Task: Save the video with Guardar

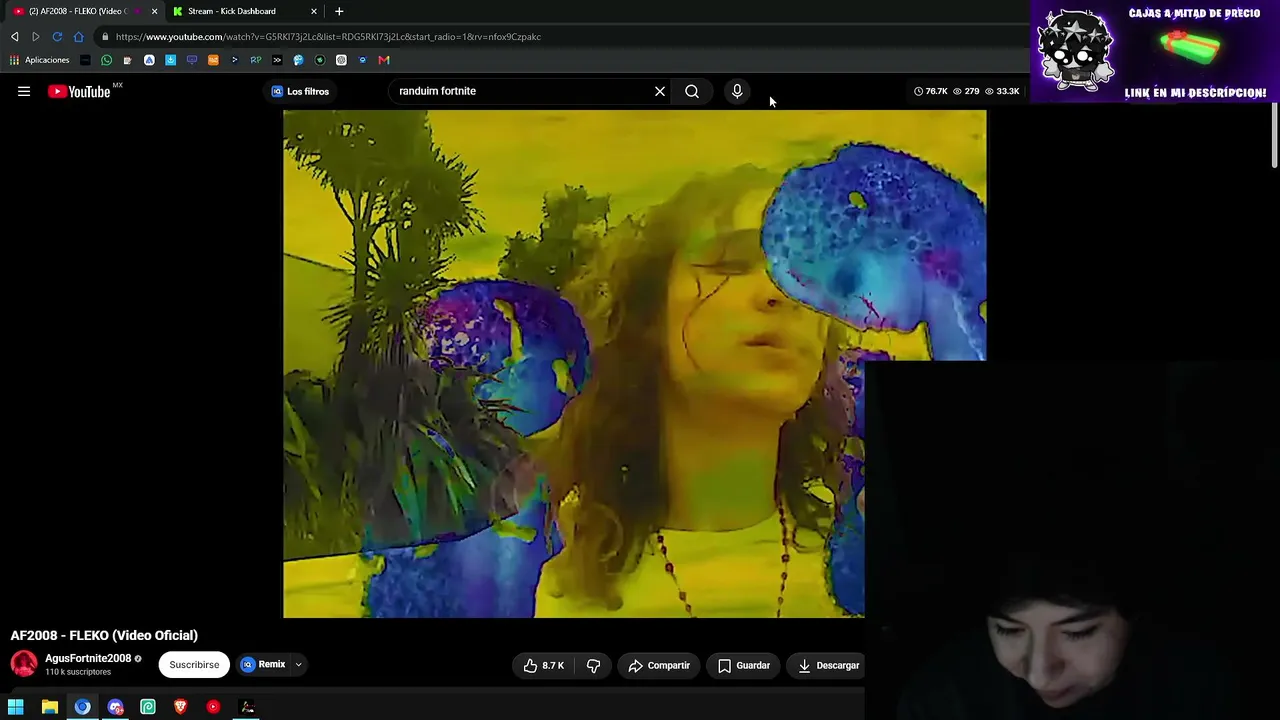Action: click(744, 665)
